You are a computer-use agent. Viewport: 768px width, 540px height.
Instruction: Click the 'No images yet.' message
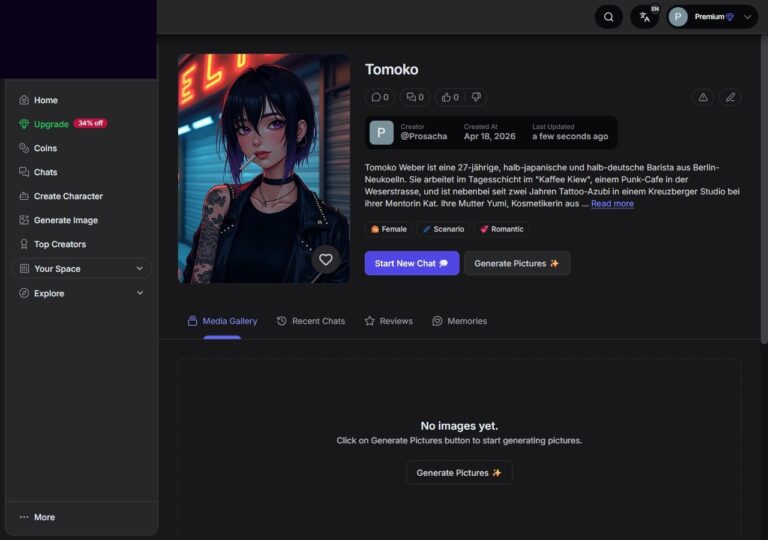(459, 426)
